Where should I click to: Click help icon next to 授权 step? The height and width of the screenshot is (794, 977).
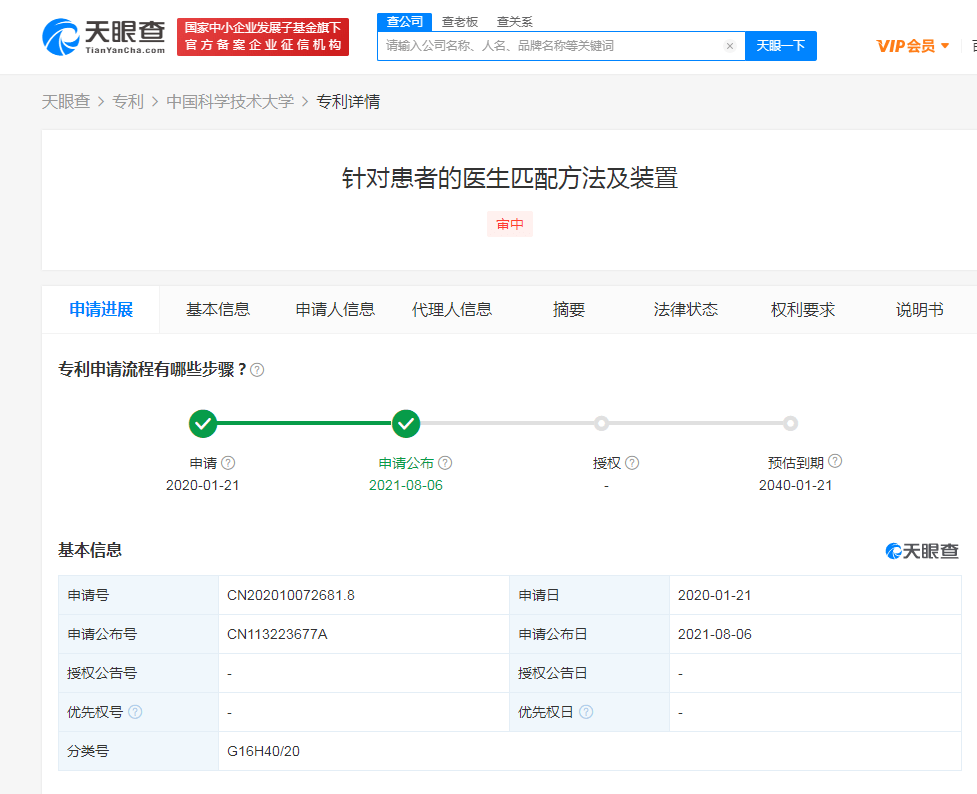(x=632, y=463)
